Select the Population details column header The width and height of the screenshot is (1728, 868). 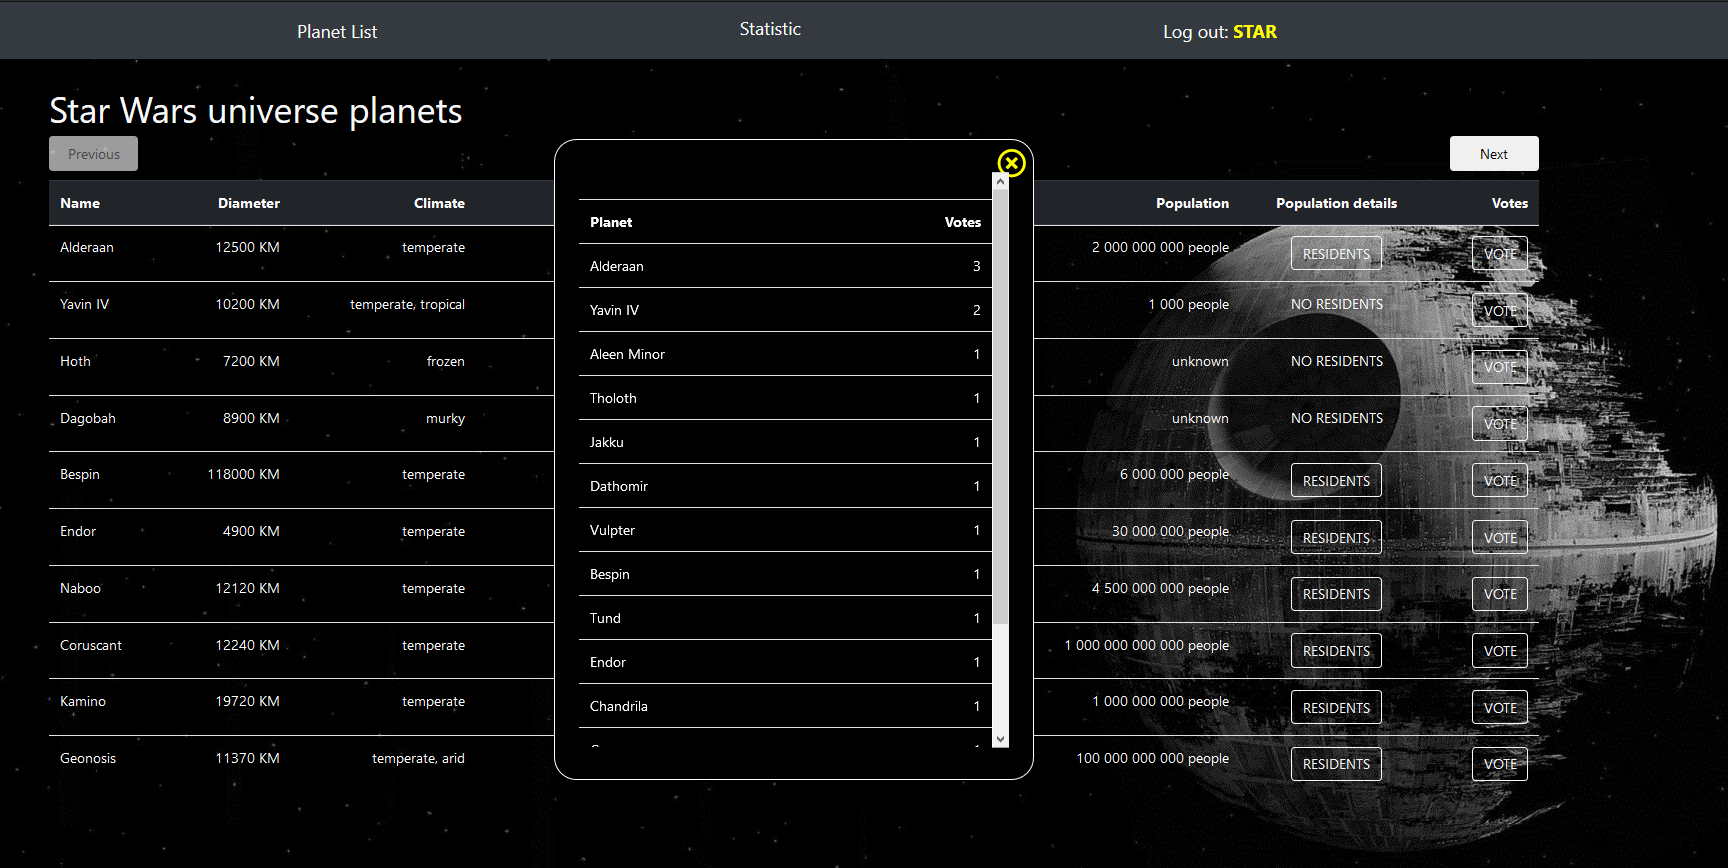[x=1336, y=203]
